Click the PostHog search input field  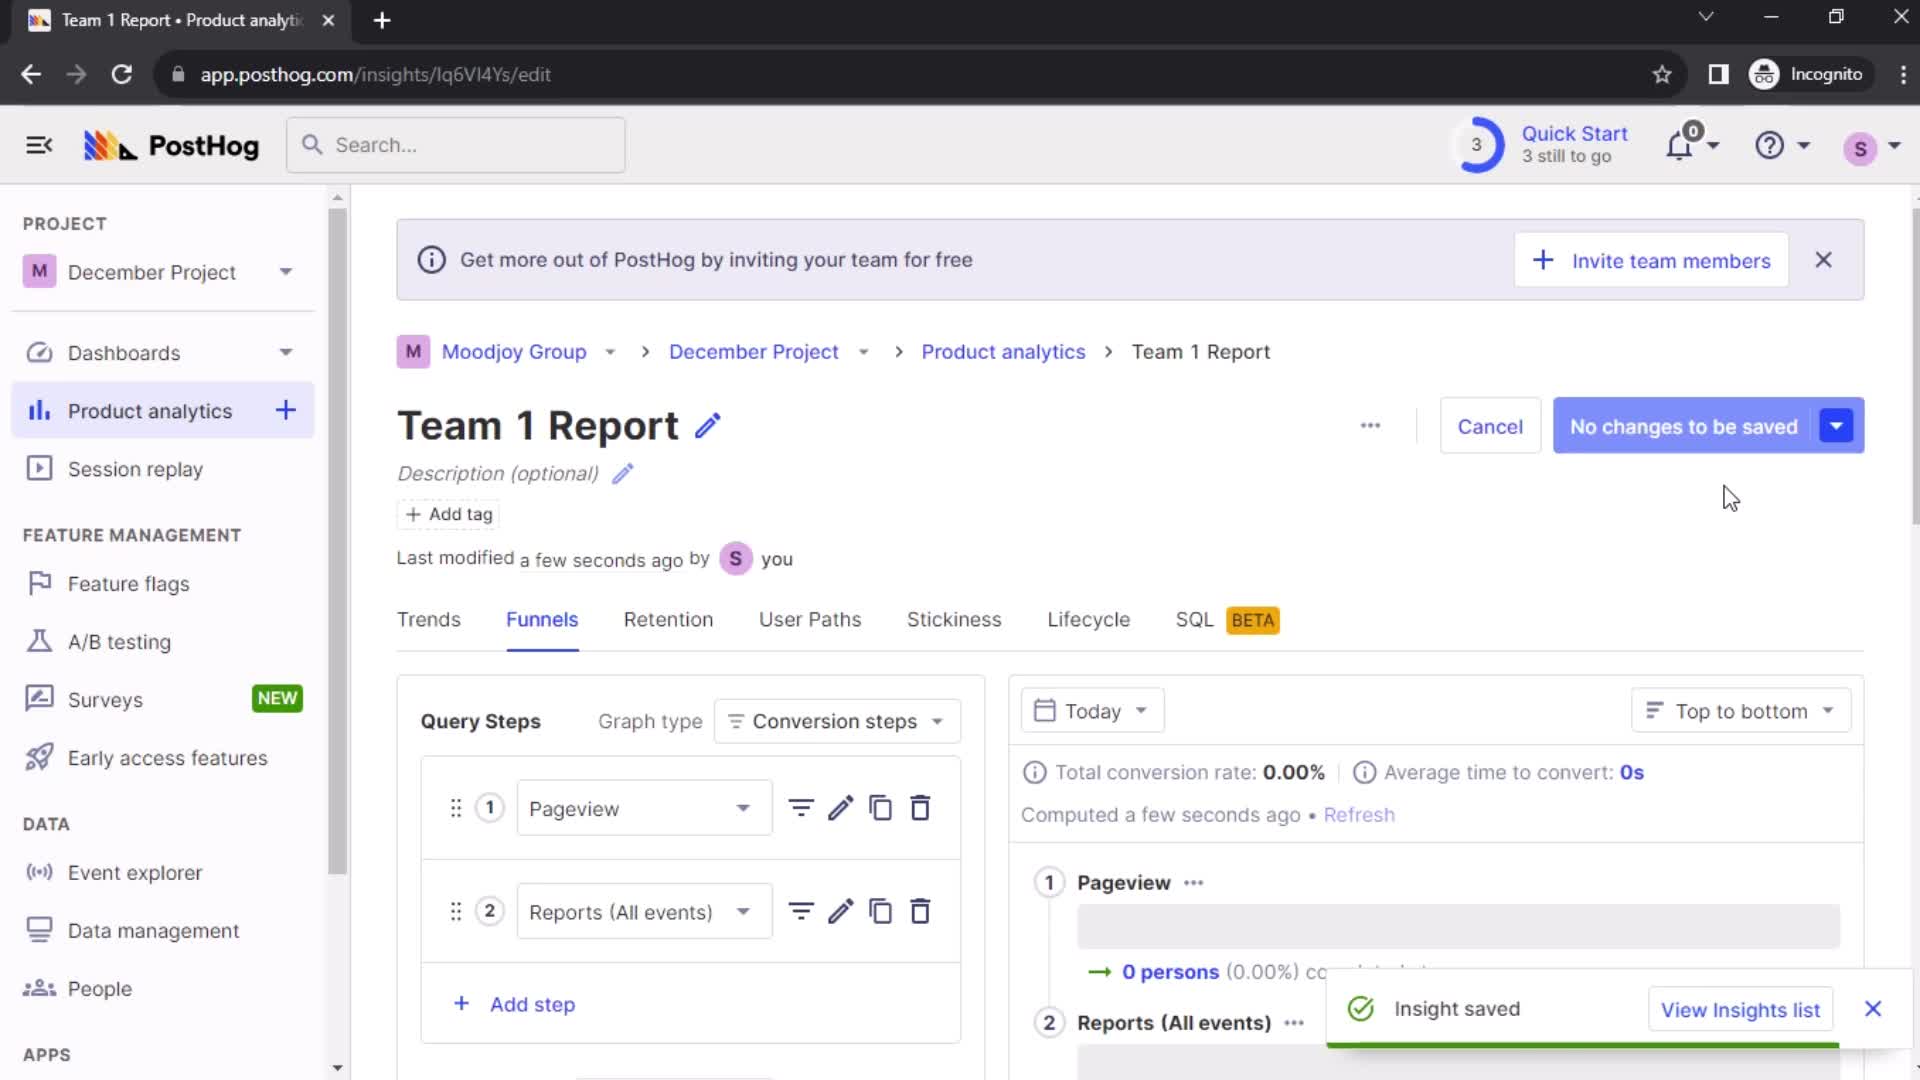(455, 145)
